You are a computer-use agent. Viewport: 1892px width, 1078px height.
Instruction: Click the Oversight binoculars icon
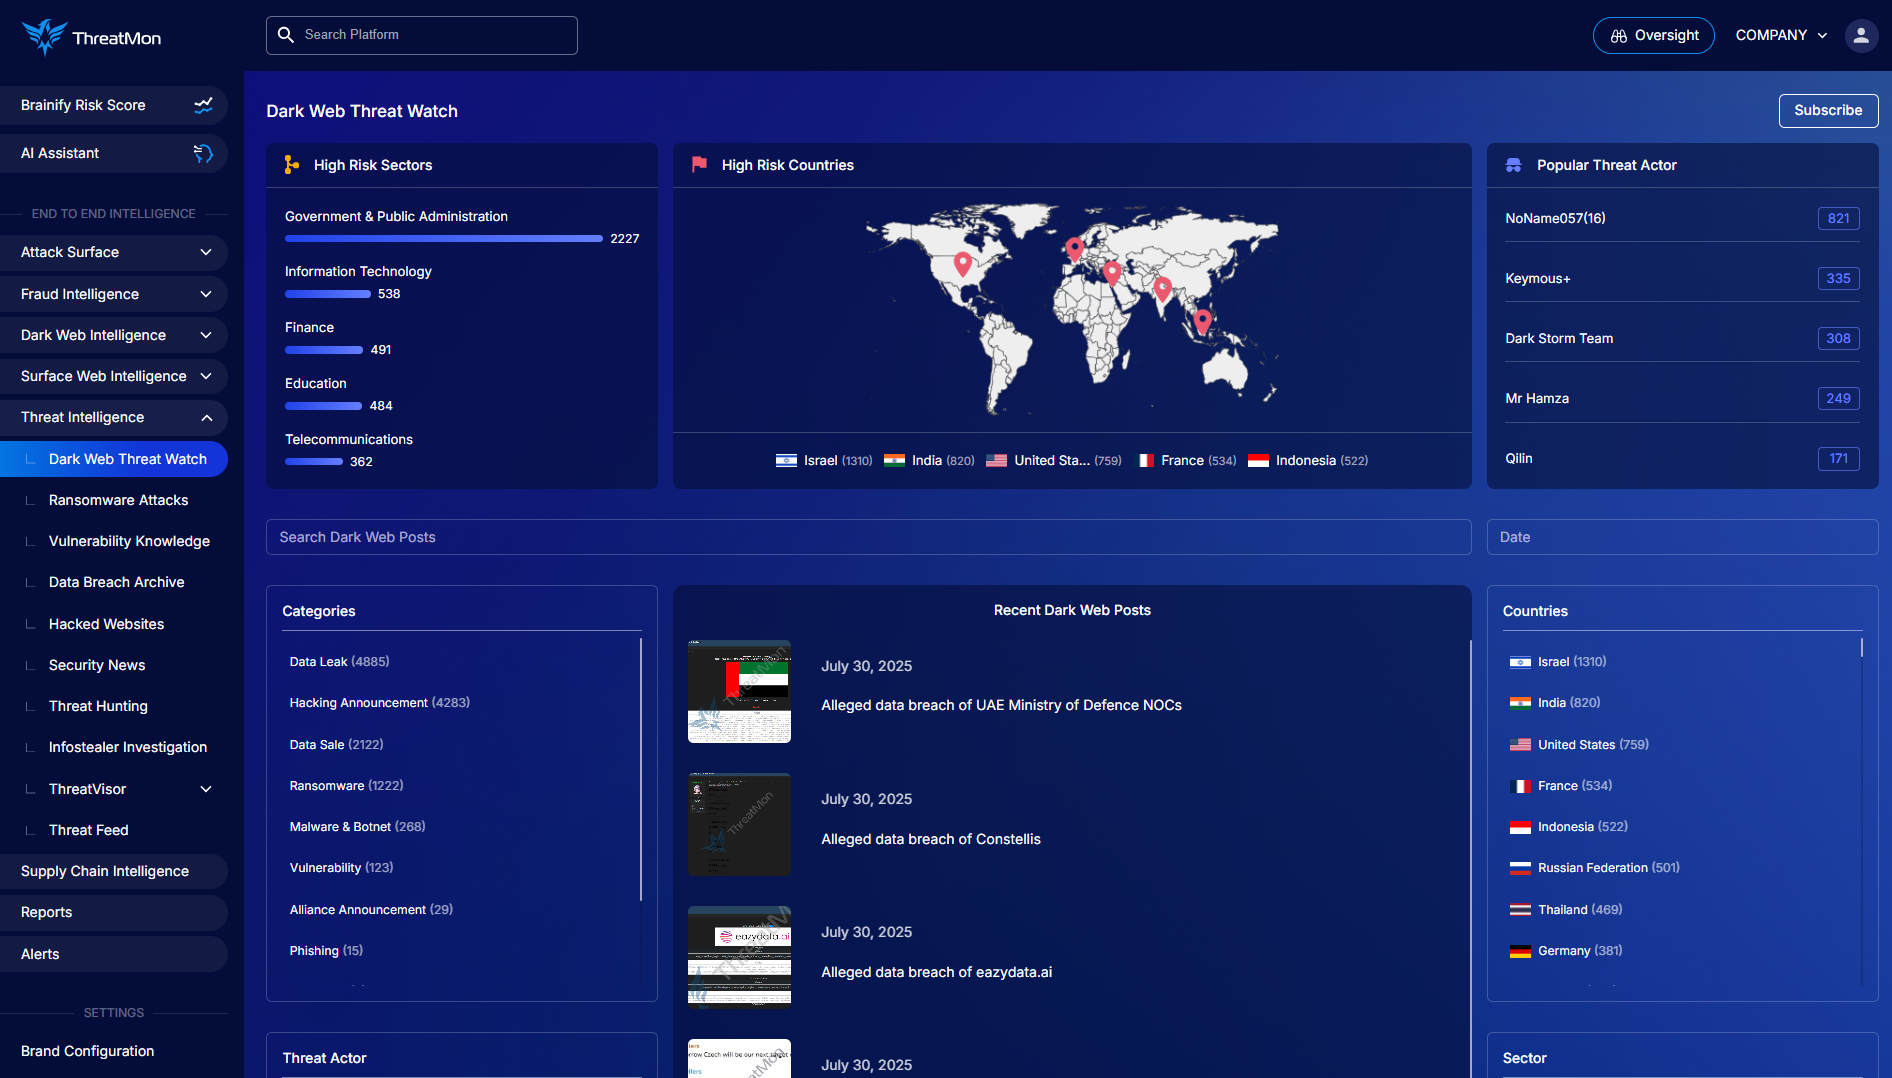click(1619, 36)
